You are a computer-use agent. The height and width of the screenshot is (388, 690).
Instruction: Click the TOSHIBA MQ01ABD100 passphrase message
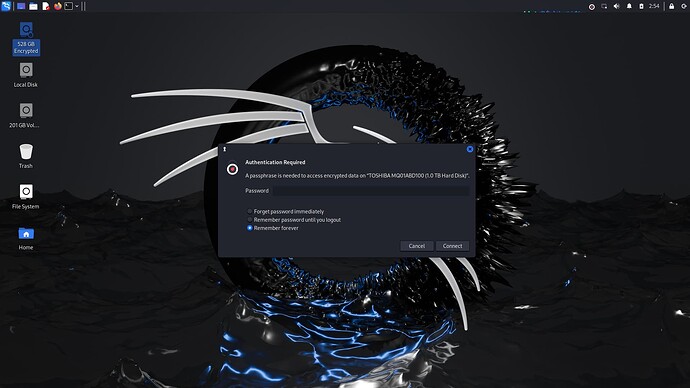(357, 176)
